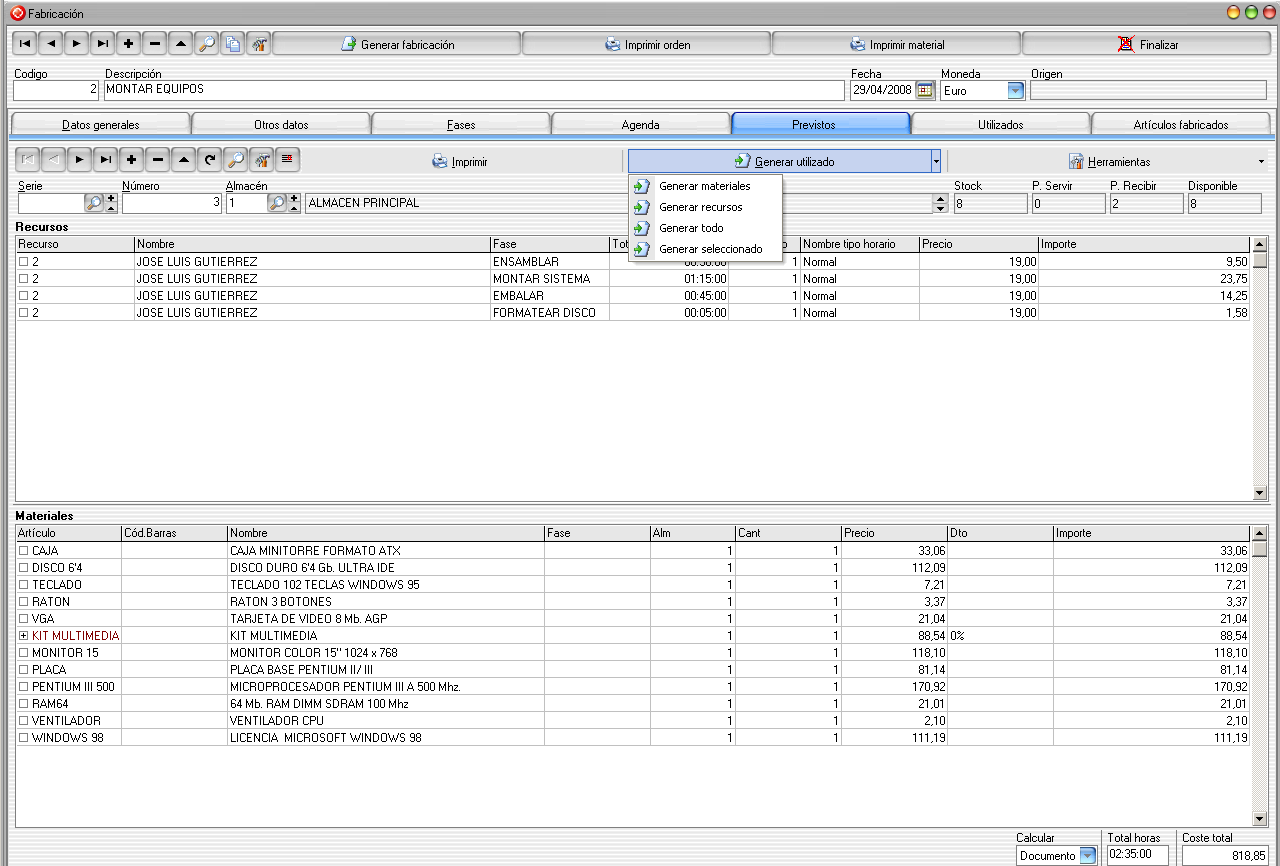Click the Generar fabricación button
Image resolution: width=1280 pixels, height=866 pixels.
(x=397, y=44)
